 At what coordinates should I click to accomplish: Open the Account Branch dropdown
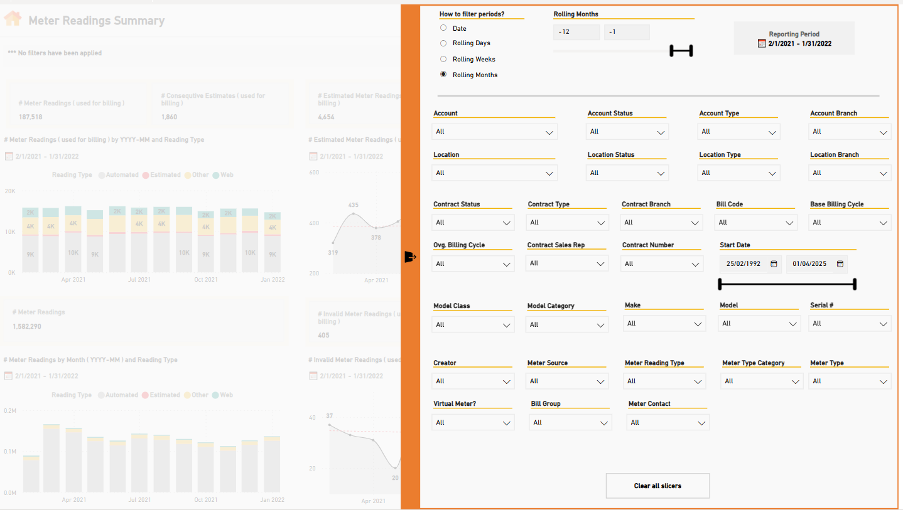(850, 132)
